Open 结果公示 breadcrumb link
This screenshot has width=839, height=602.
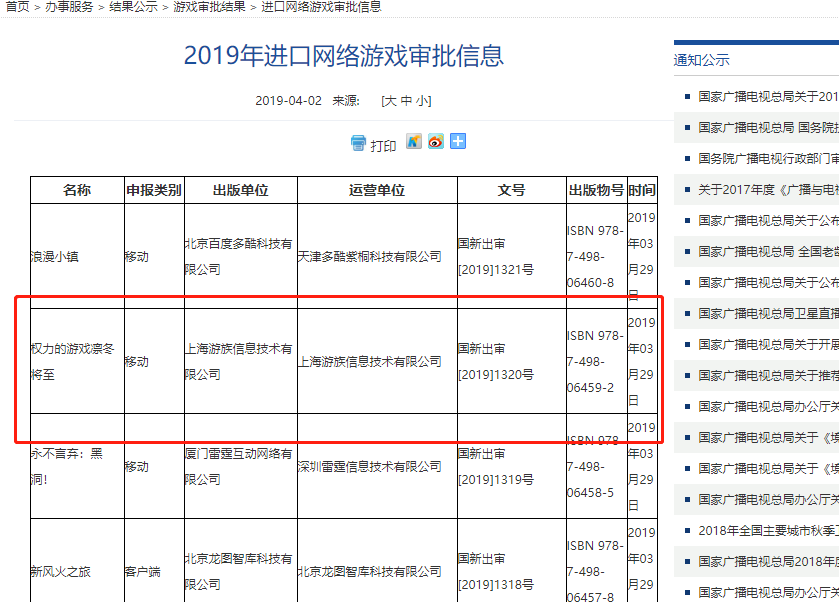click(133, 7)
